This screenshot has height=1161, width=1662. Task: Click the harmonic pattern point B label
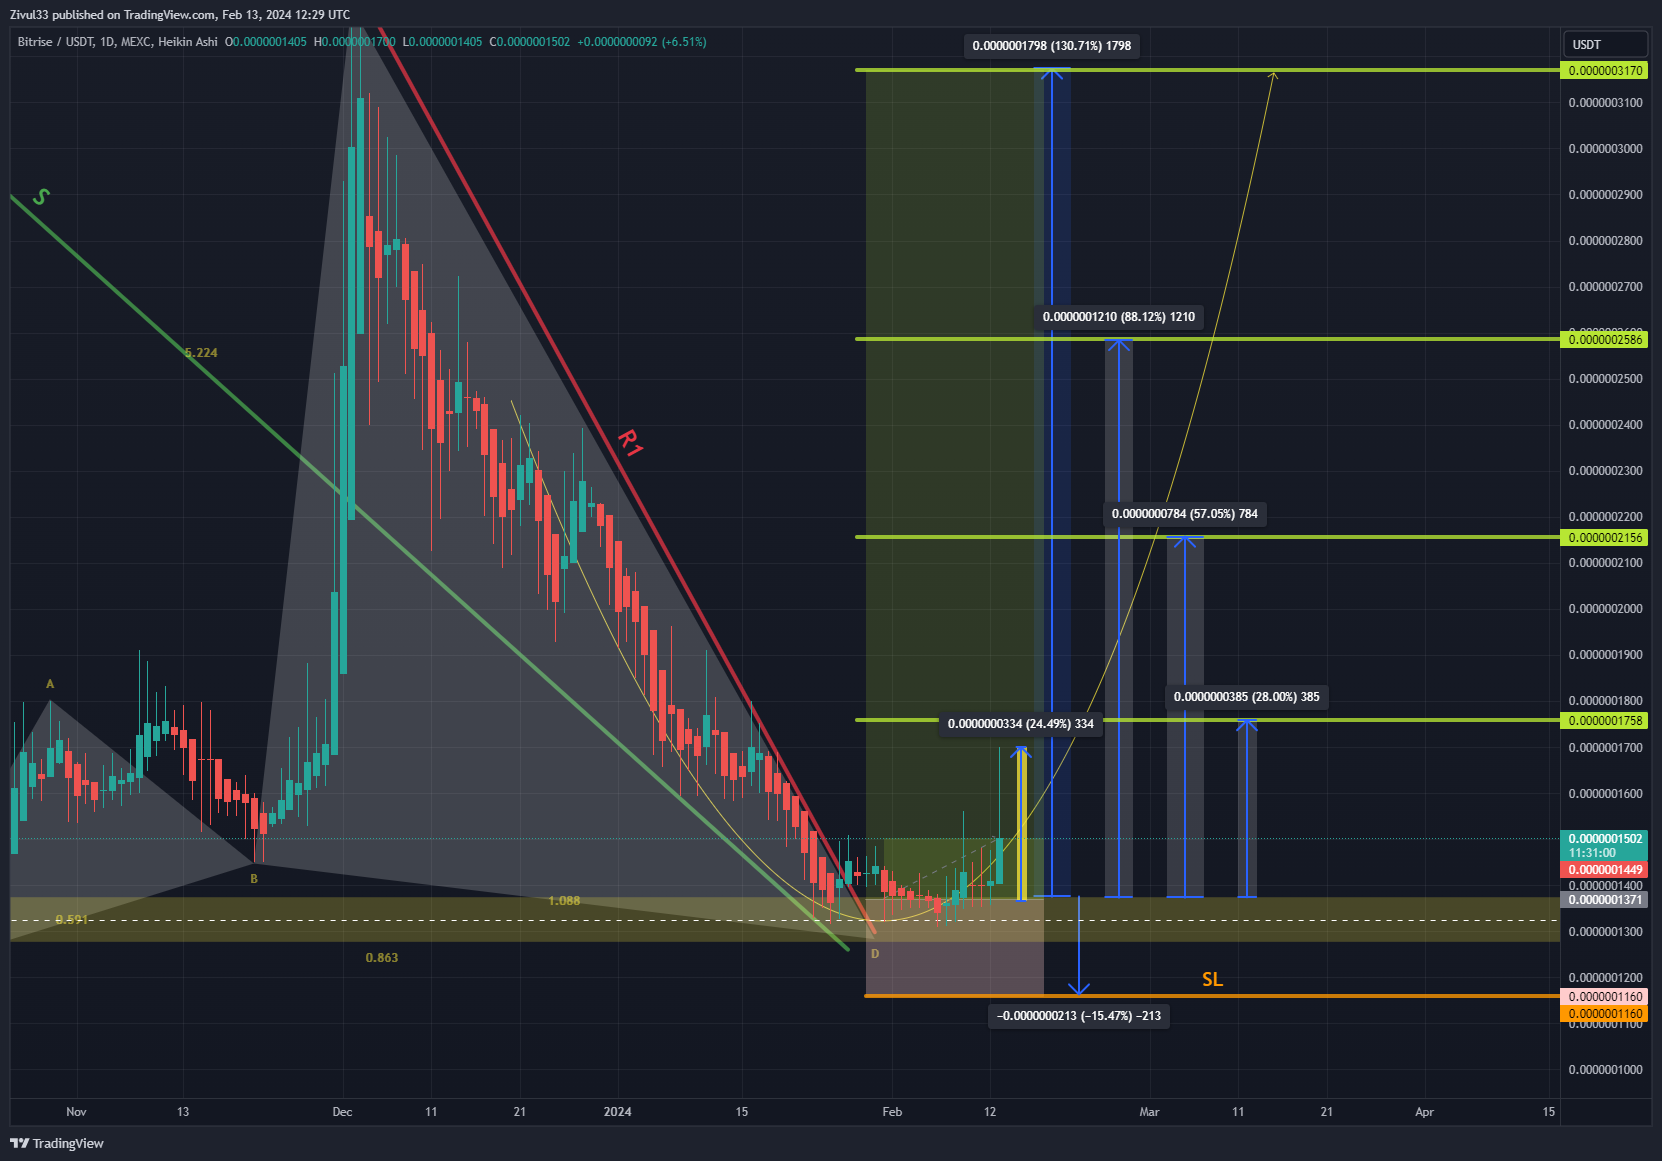(x=254, y=879)
